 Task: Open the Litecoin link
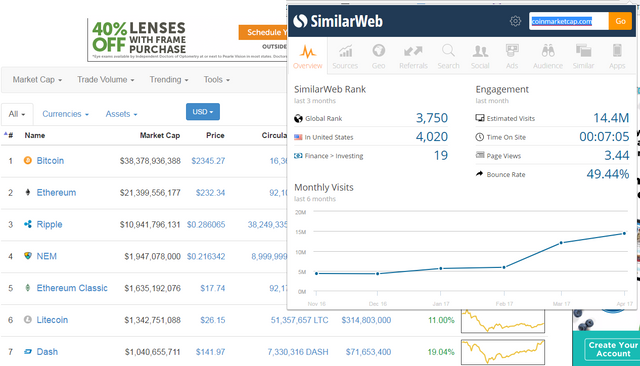[x=52, y=320]
